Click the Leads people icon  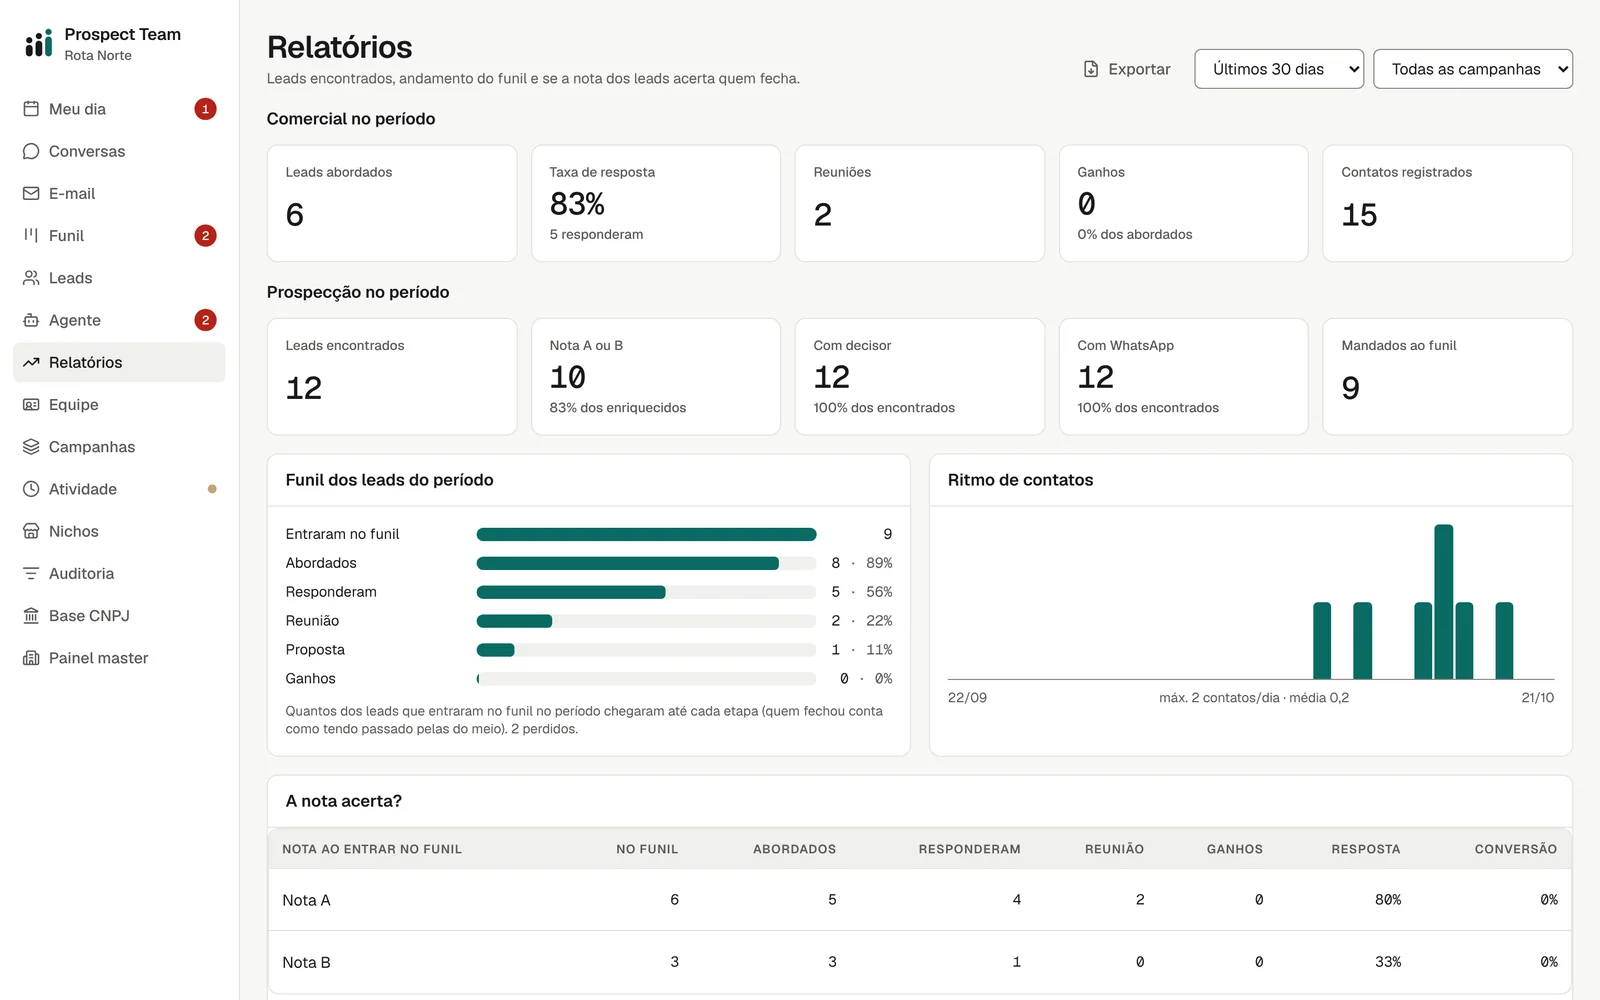coord(31,278)
